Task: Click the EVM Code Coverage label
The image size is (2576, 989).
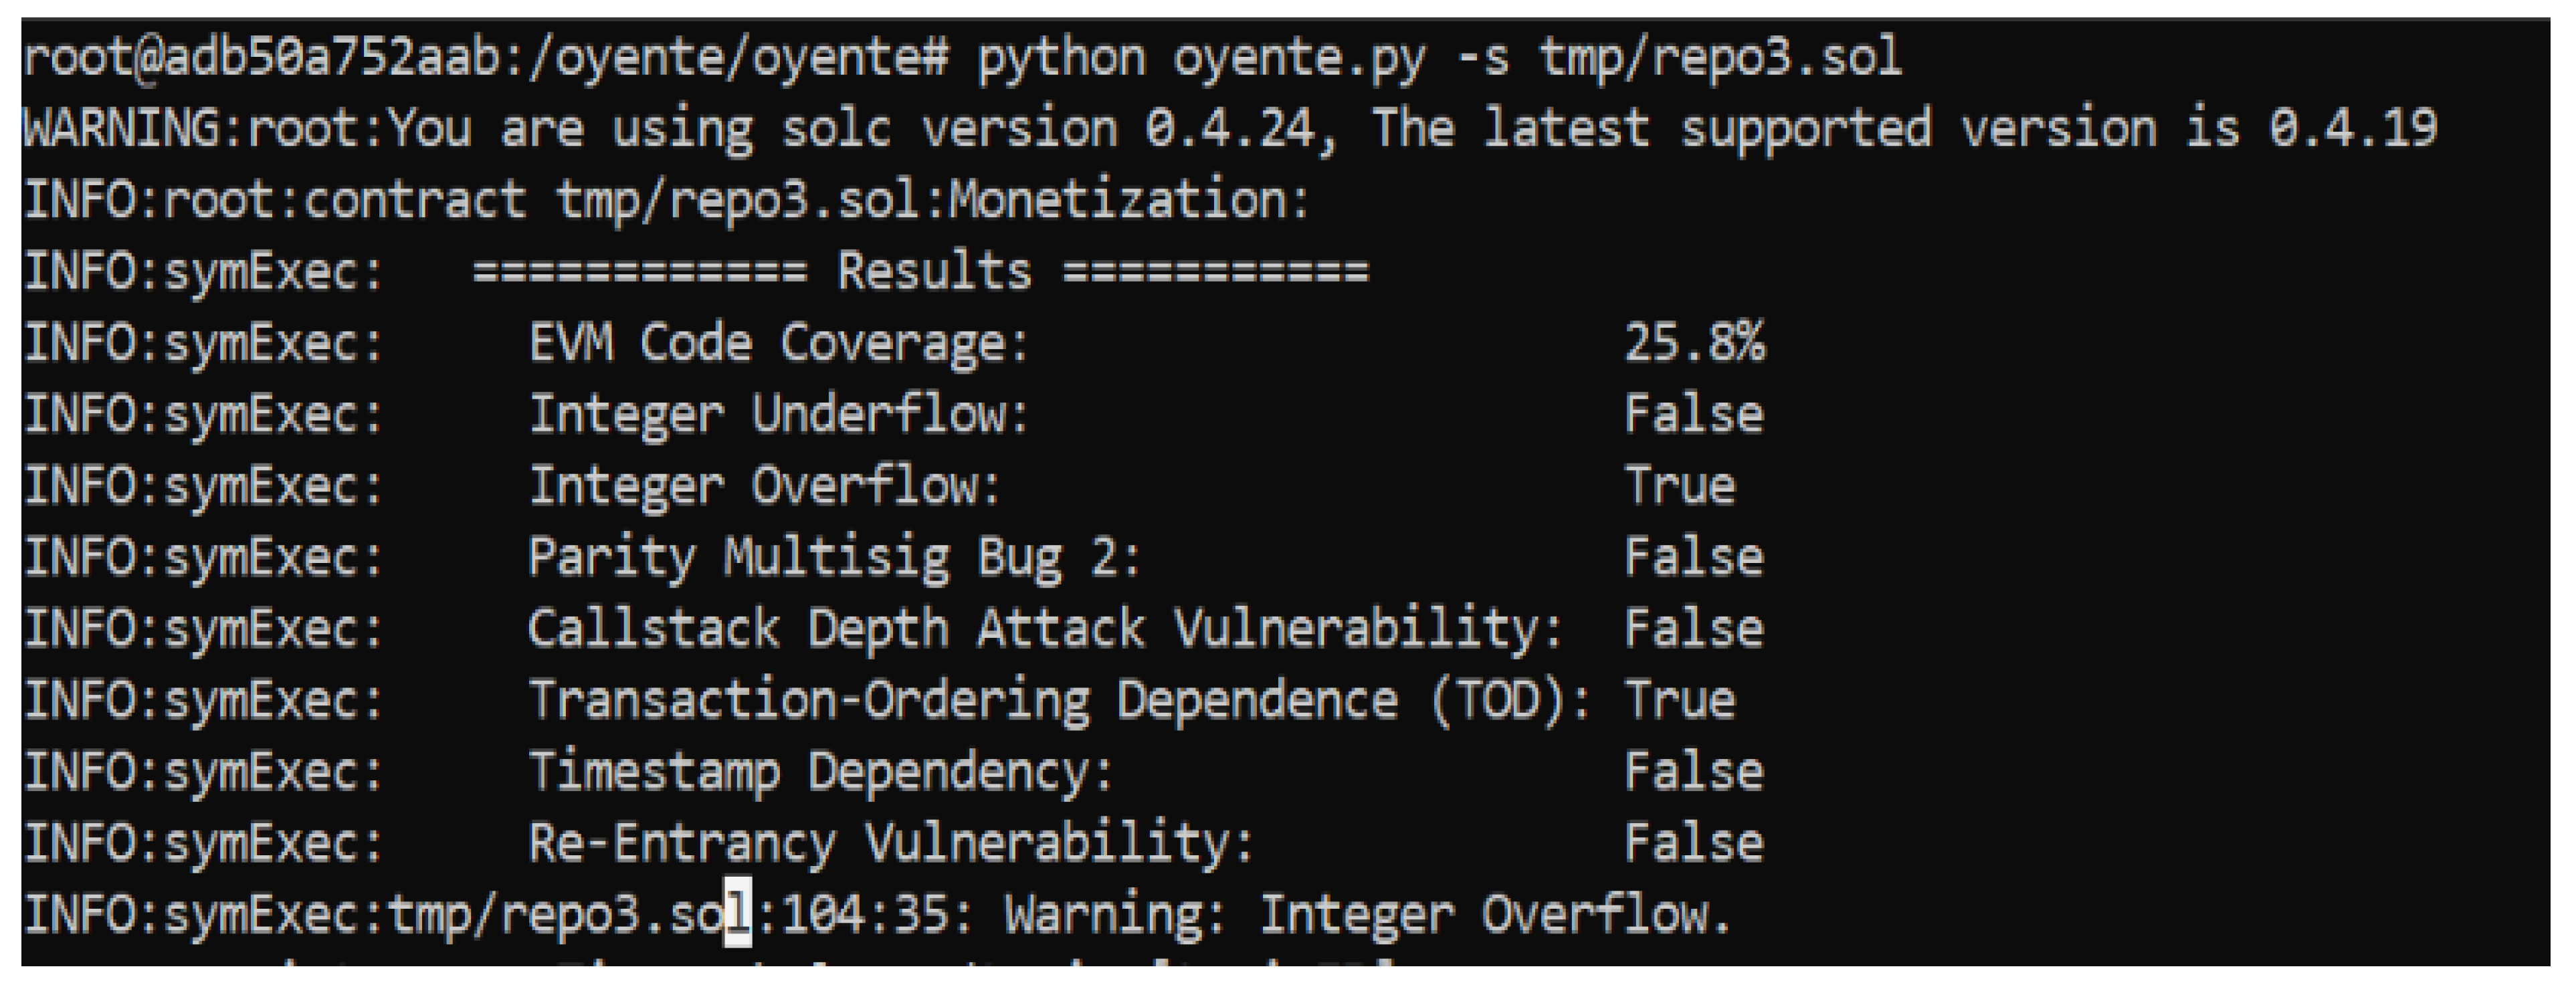Action: (x=778, y=344)
